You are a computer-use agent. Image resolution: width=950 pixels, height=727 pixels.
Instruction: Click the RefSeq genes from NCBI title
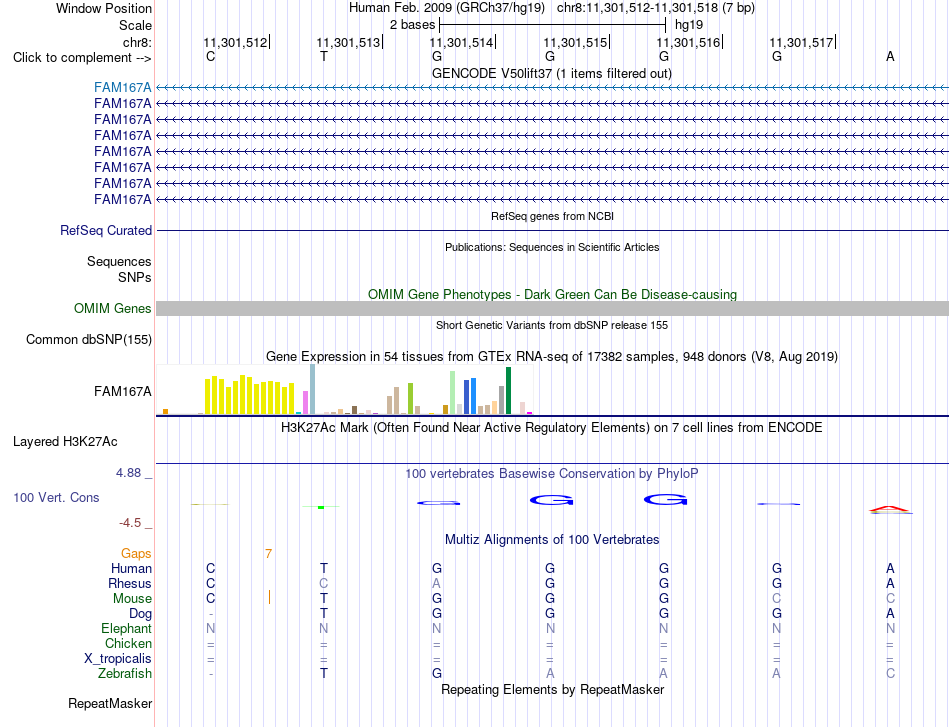tap(552, 216)
